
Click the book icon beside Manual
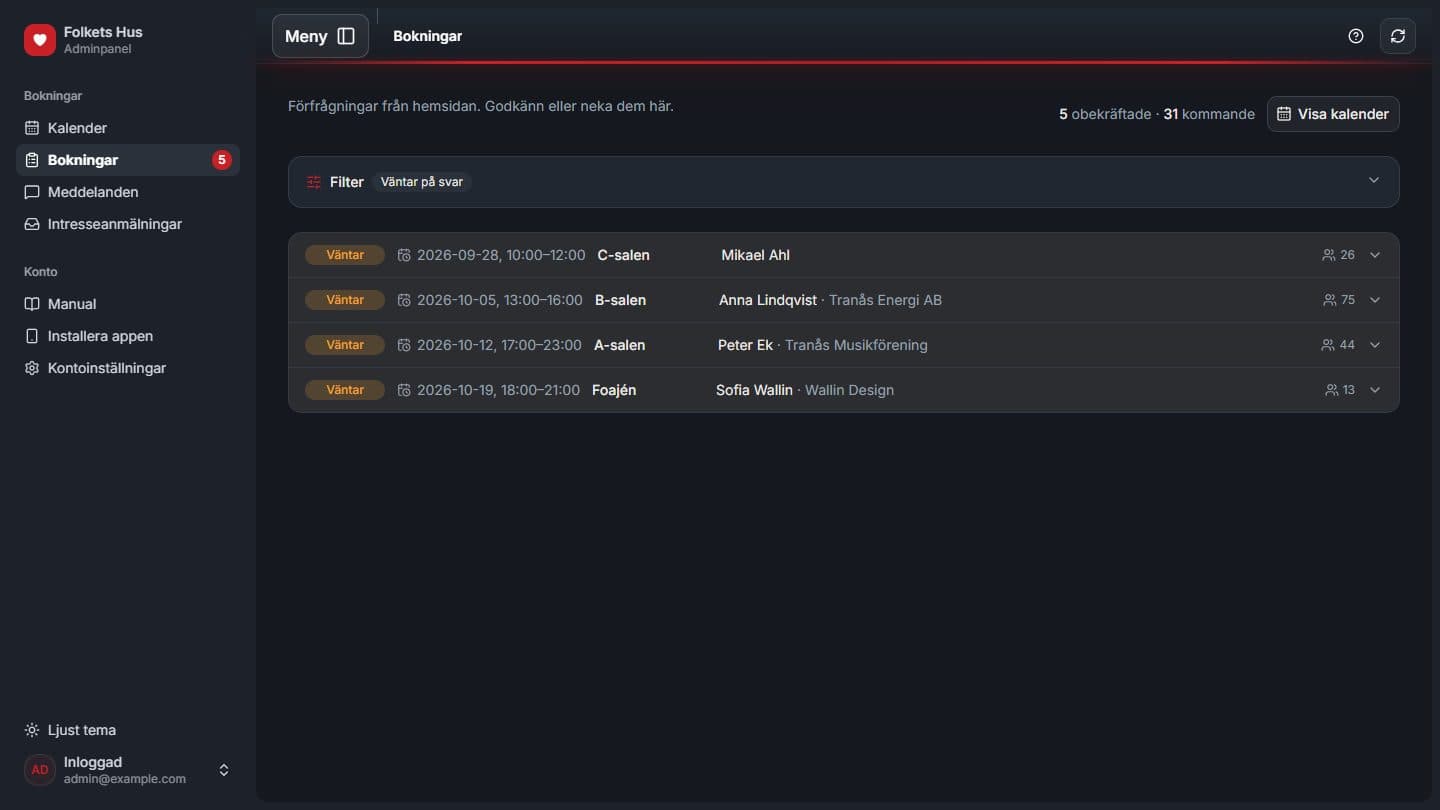pos(32,304)
